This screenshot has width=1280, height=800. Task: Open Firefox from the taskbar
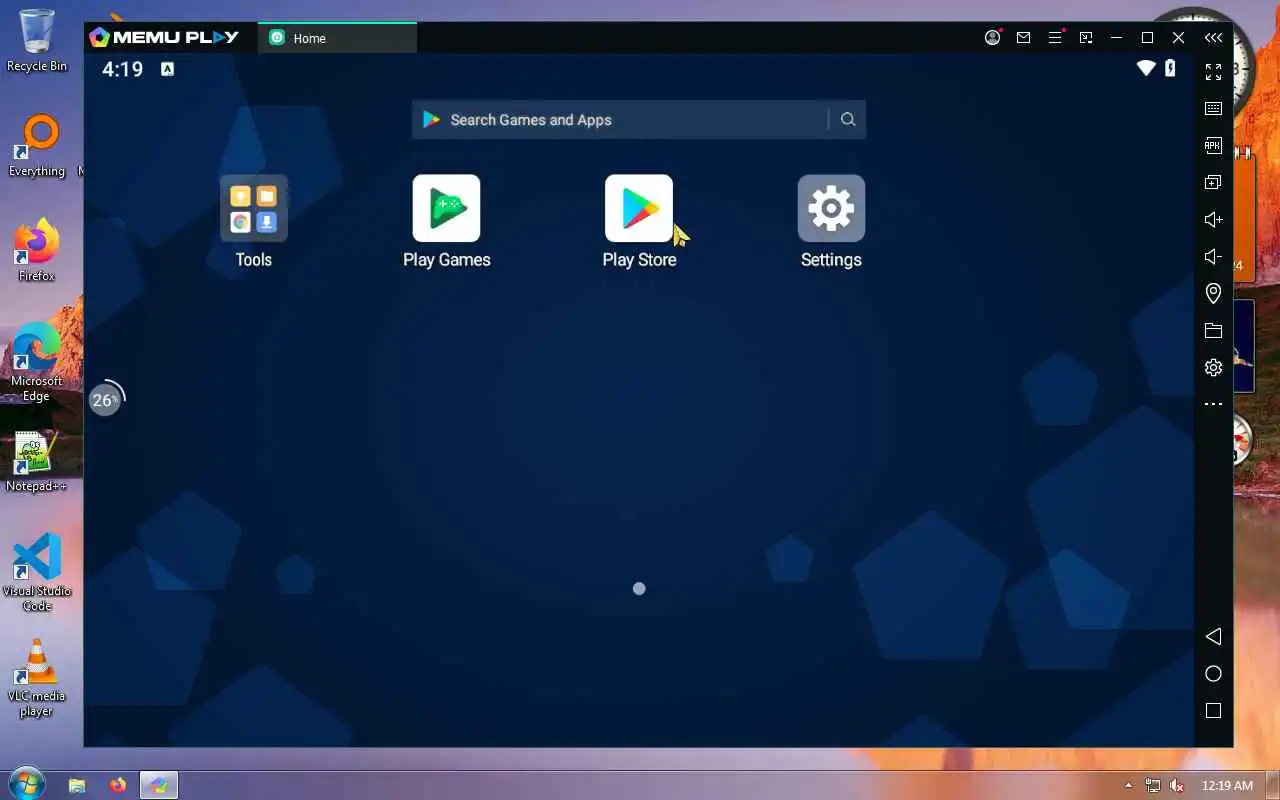coord(118,785)
